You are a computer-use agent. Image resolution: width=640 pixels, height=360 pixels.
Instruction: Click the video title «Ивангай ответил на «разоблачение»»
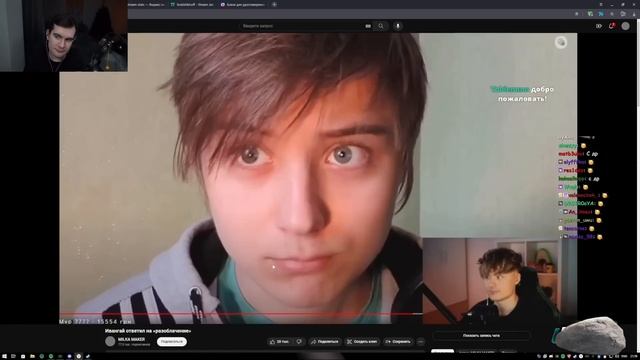pos(148,331)
